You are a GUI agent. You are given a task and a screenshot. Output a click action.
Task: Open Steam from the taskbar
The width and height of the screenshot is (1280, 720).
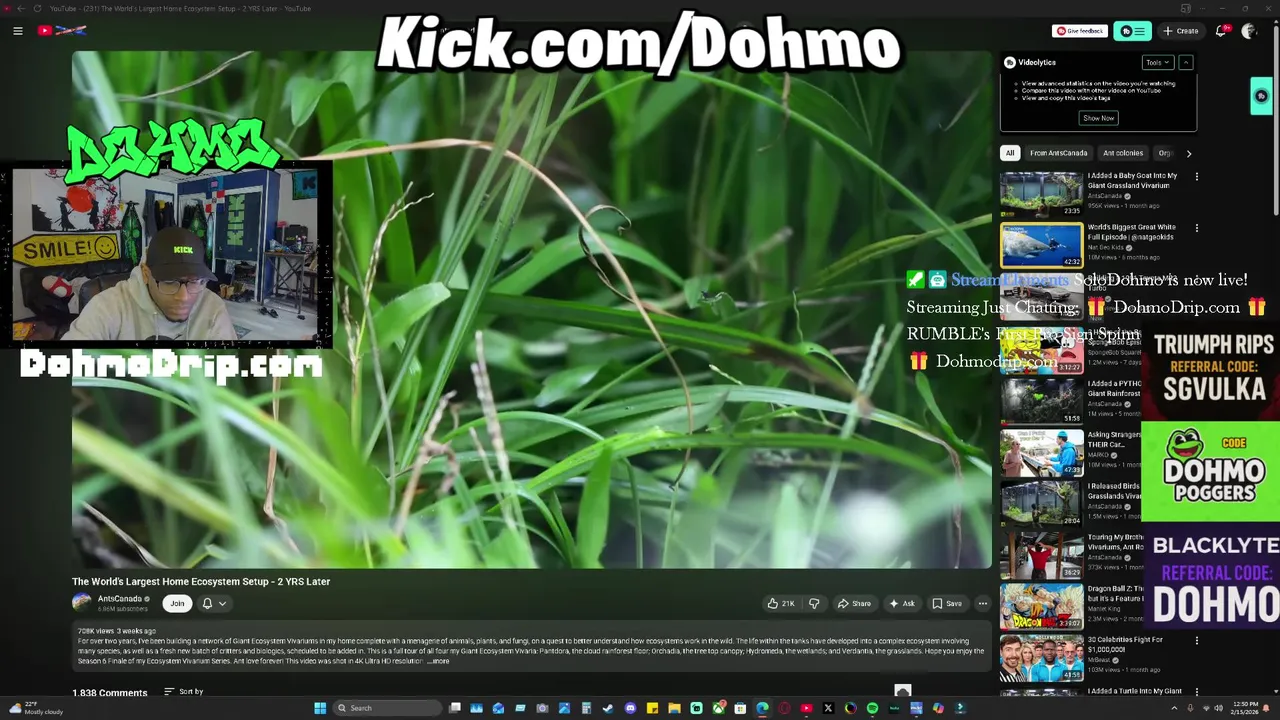607,708
